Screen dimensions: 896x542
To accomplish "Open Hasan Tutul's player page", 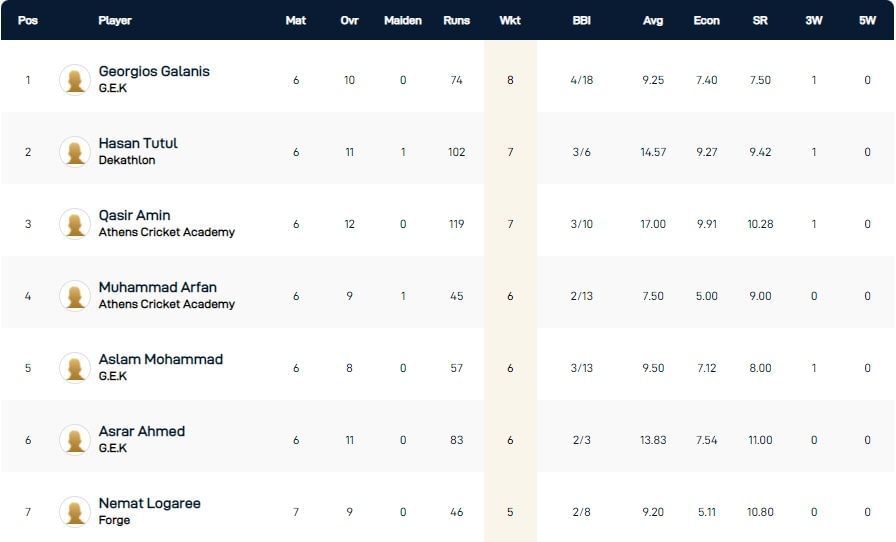I will pos(138,144).
